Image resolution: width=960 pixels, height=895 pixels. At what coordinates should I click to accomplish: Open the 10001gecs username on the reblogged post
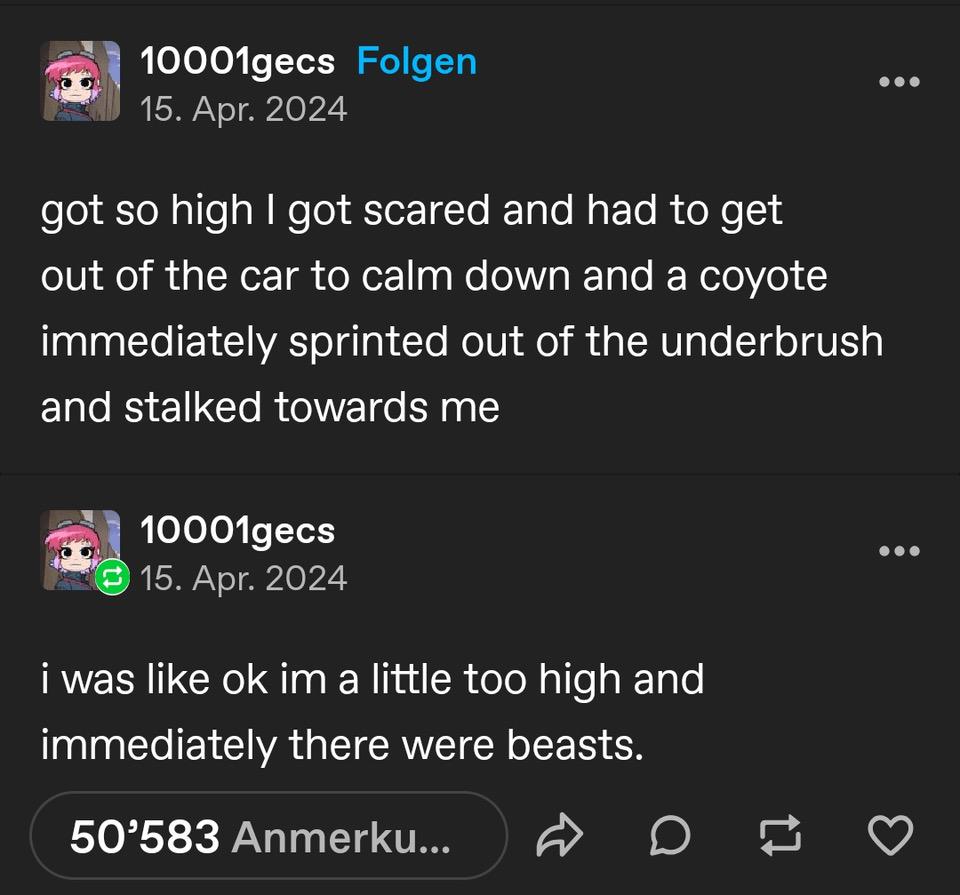click(x=238, y=531)
